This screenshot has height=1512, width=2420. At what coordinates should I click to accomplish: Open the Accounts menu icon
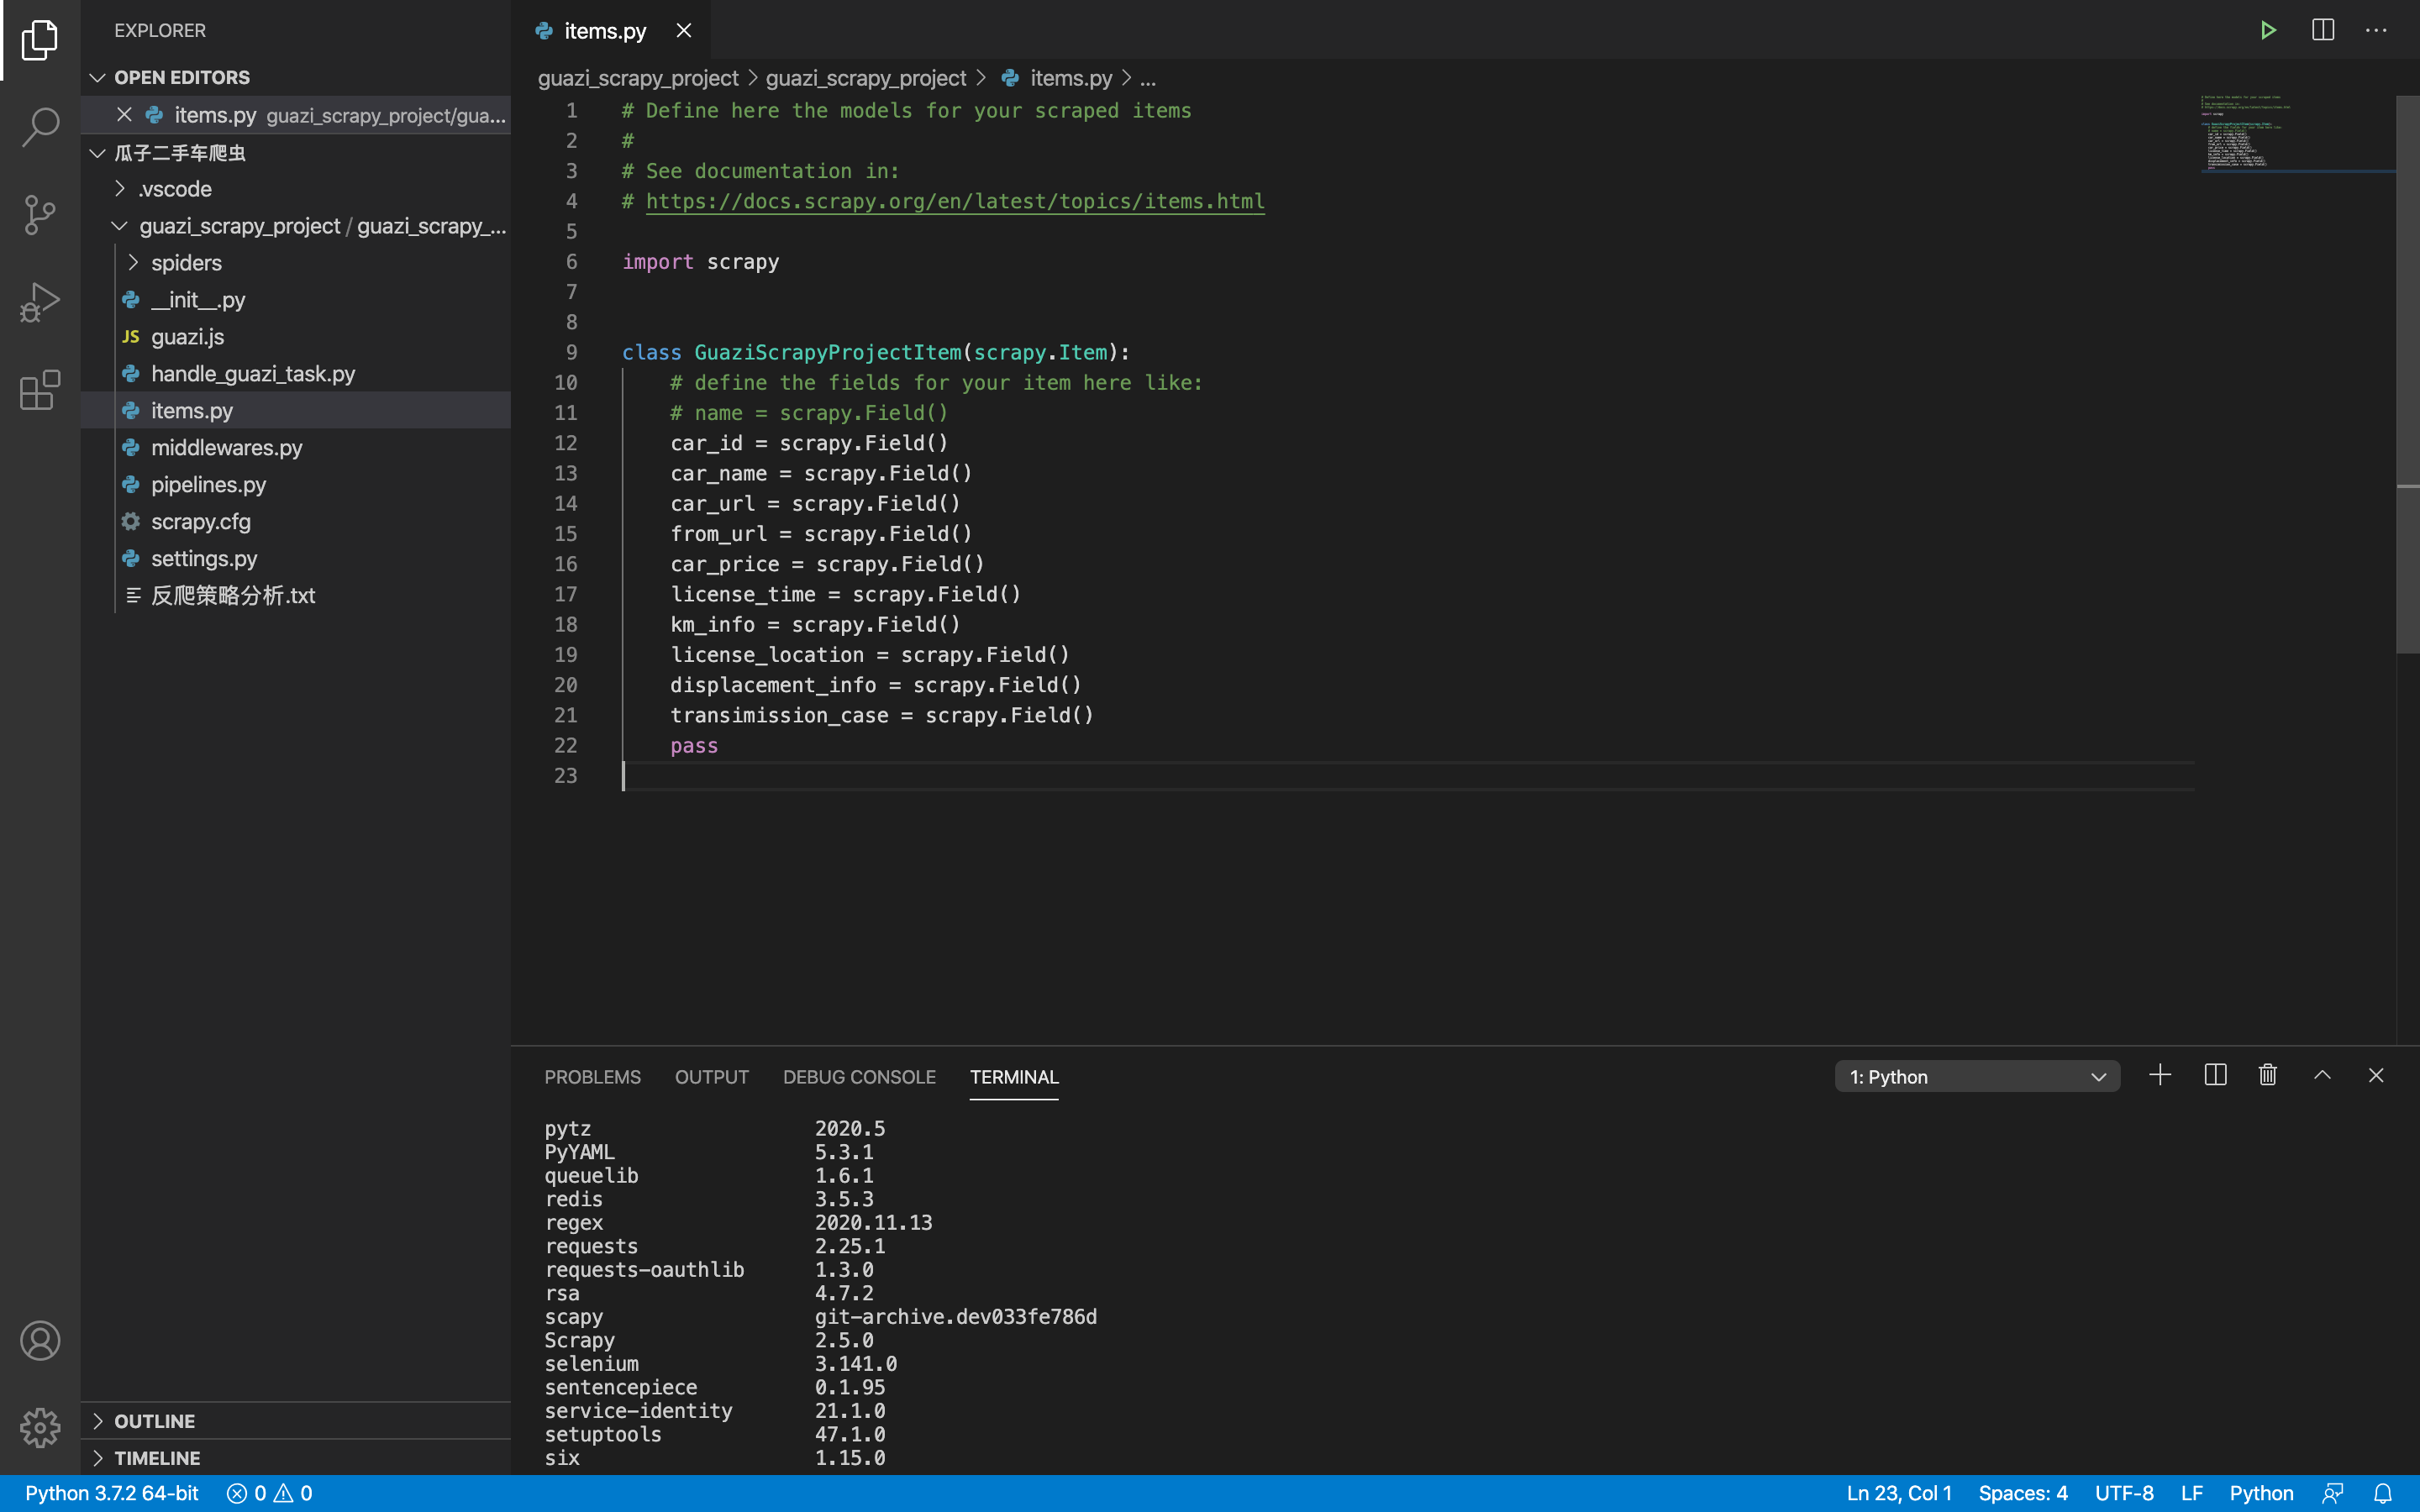(40, 1340)
